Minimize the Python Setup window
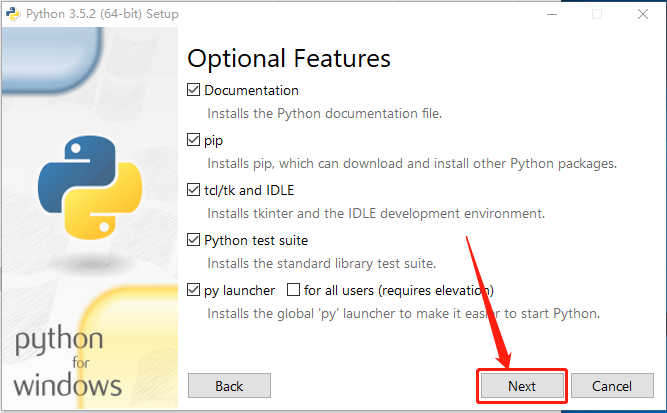The width and height of the screenshot is (667, 413). tap(552, 14)
